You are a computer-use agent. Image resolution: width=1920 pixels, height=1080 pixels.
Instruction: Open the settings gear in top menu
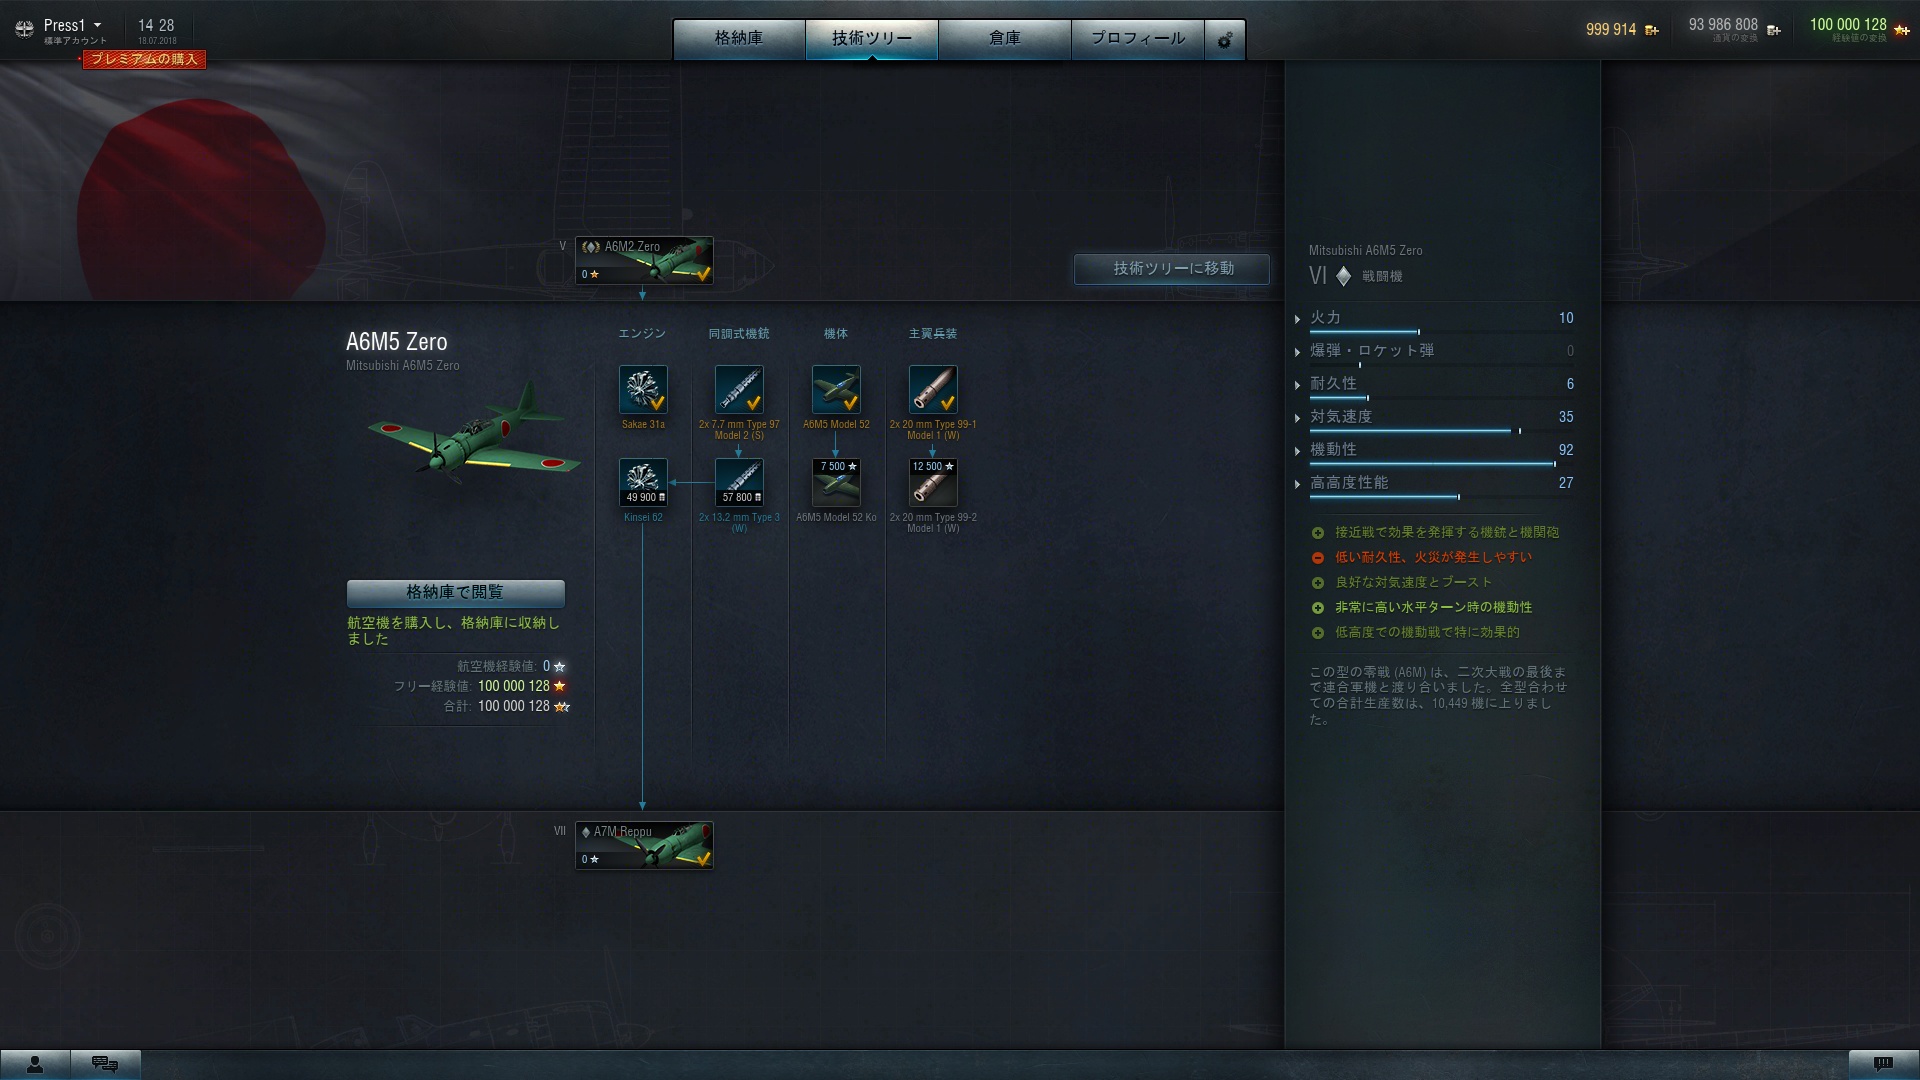tap(1225, 40)
